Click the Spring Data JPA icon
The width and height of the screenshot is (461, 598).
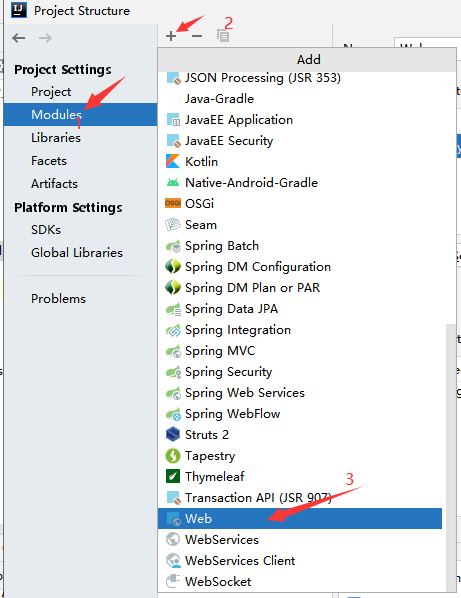(x=173, y=309)
